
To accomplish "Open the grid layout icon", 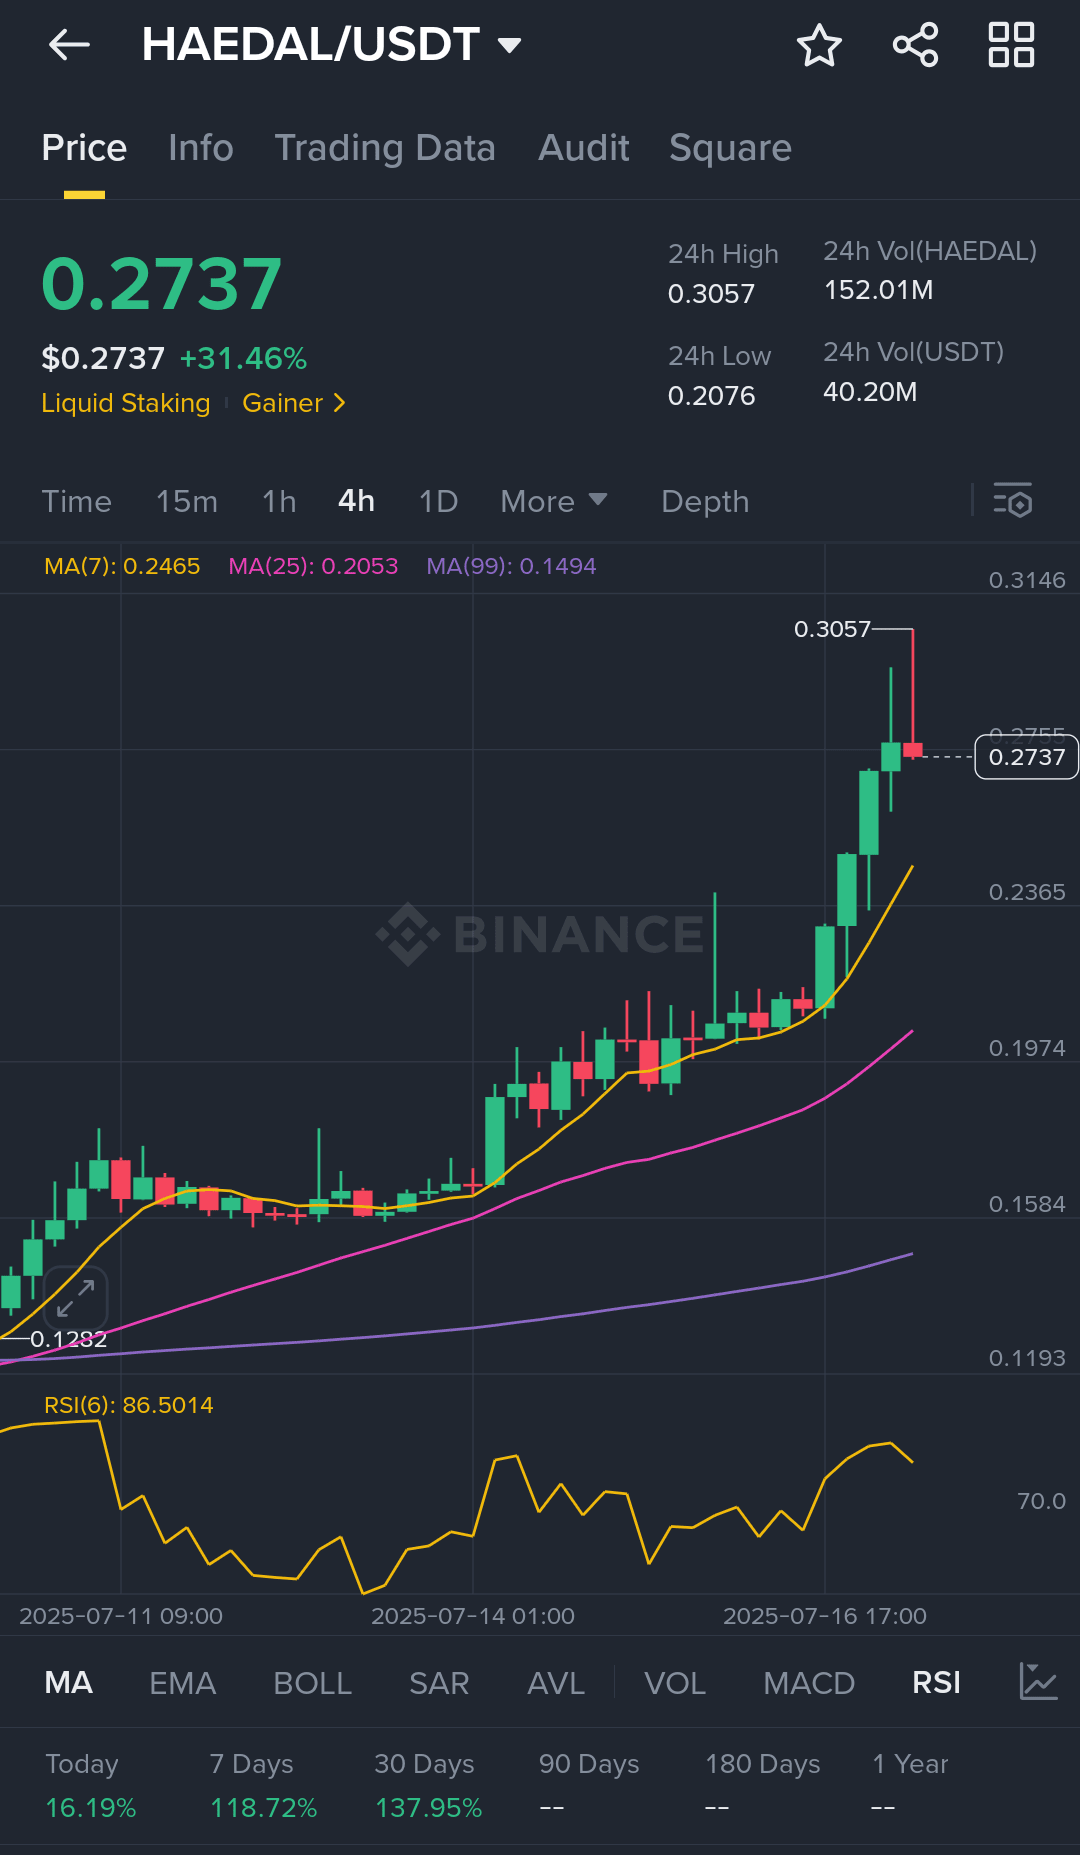I will [x=1011, y=45].
